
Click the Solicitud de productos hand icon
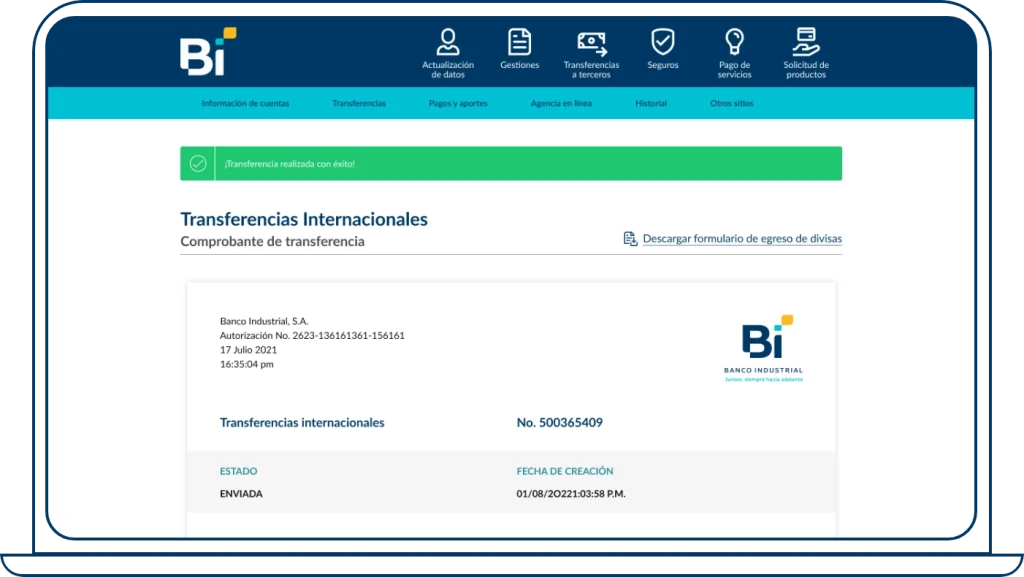coord(806,41)
